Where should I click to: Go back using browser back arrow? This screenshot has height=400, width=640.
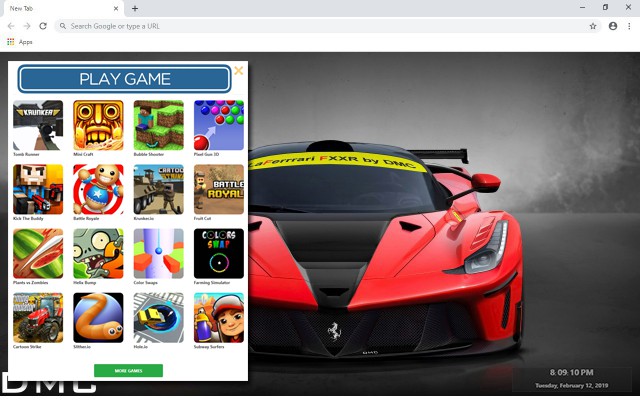coord(11,26)
